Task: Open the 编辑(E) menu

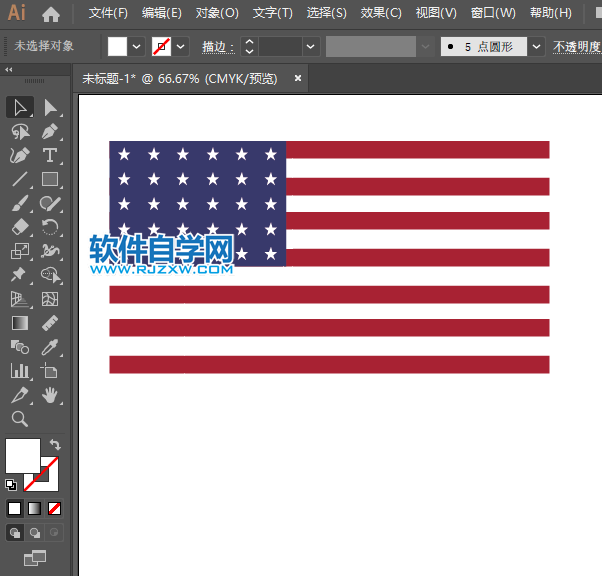Action: coord(162,13)
